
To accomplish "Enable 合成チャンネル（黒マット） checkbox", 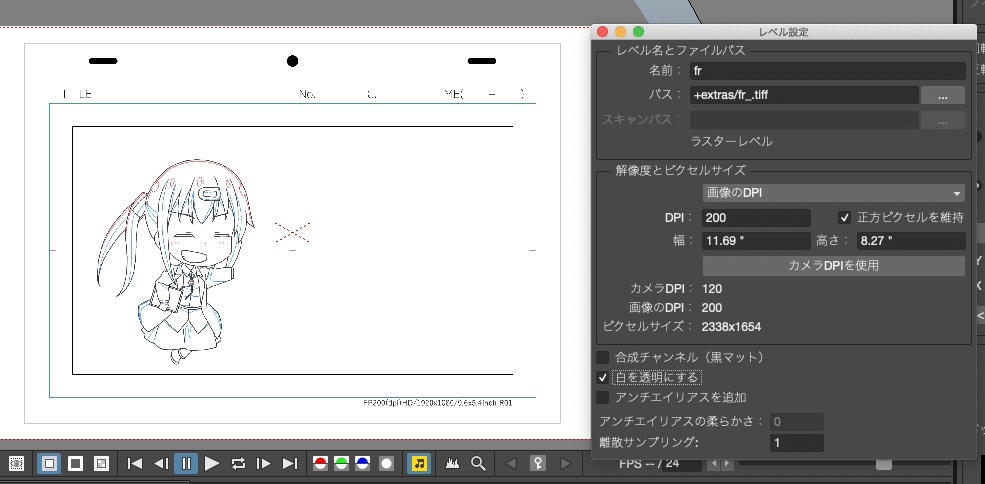I will [x=603, y=358].
